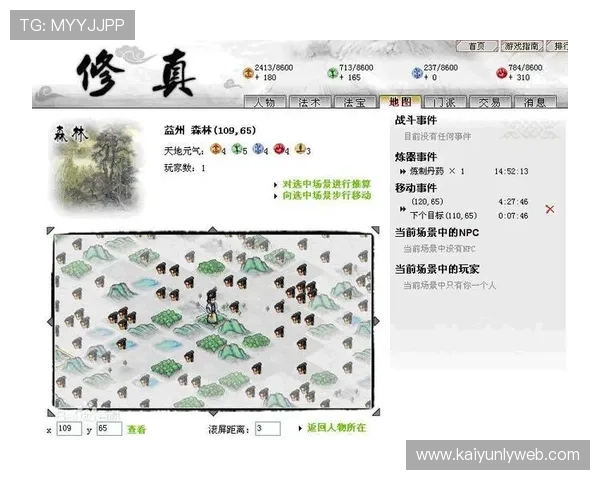The image size is (600, 480).
Task: Click the 14:52:13 refining timer
Action: tap(511, 171)
